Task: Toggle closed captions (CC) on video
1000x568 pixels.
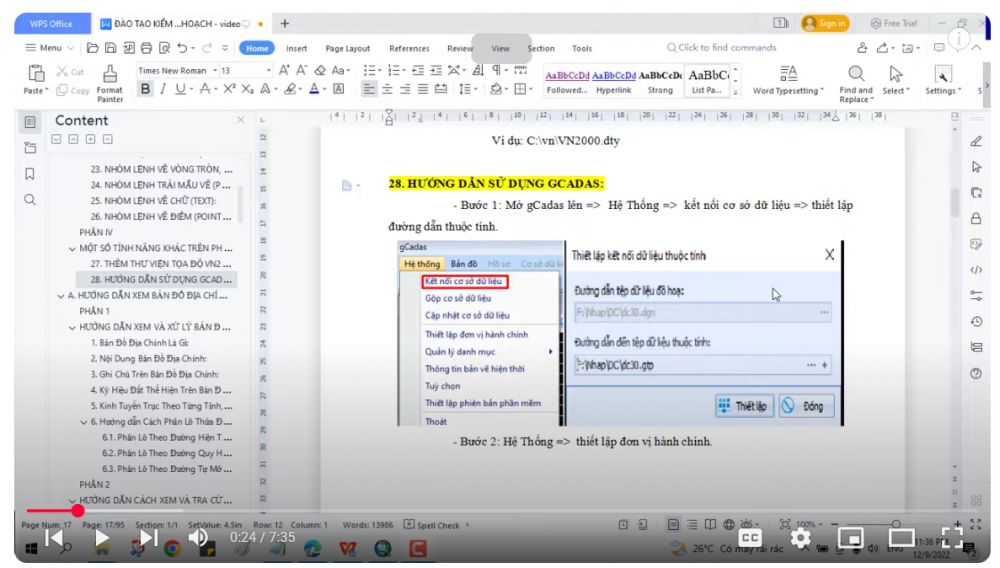Action: coord(750,538)
